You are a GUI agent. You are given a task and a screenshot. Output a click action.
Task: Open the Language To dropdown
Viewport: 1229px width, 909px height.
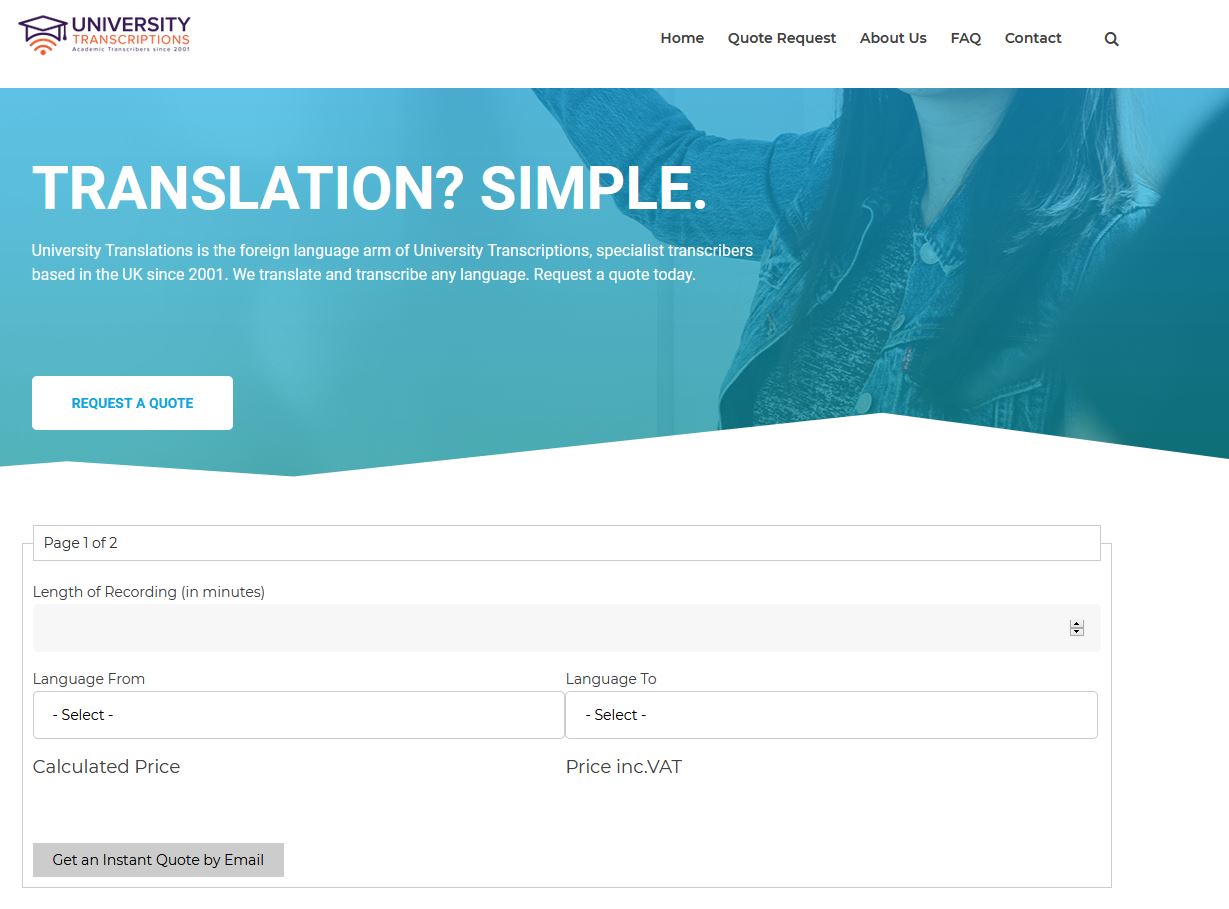tap(831, 714)
